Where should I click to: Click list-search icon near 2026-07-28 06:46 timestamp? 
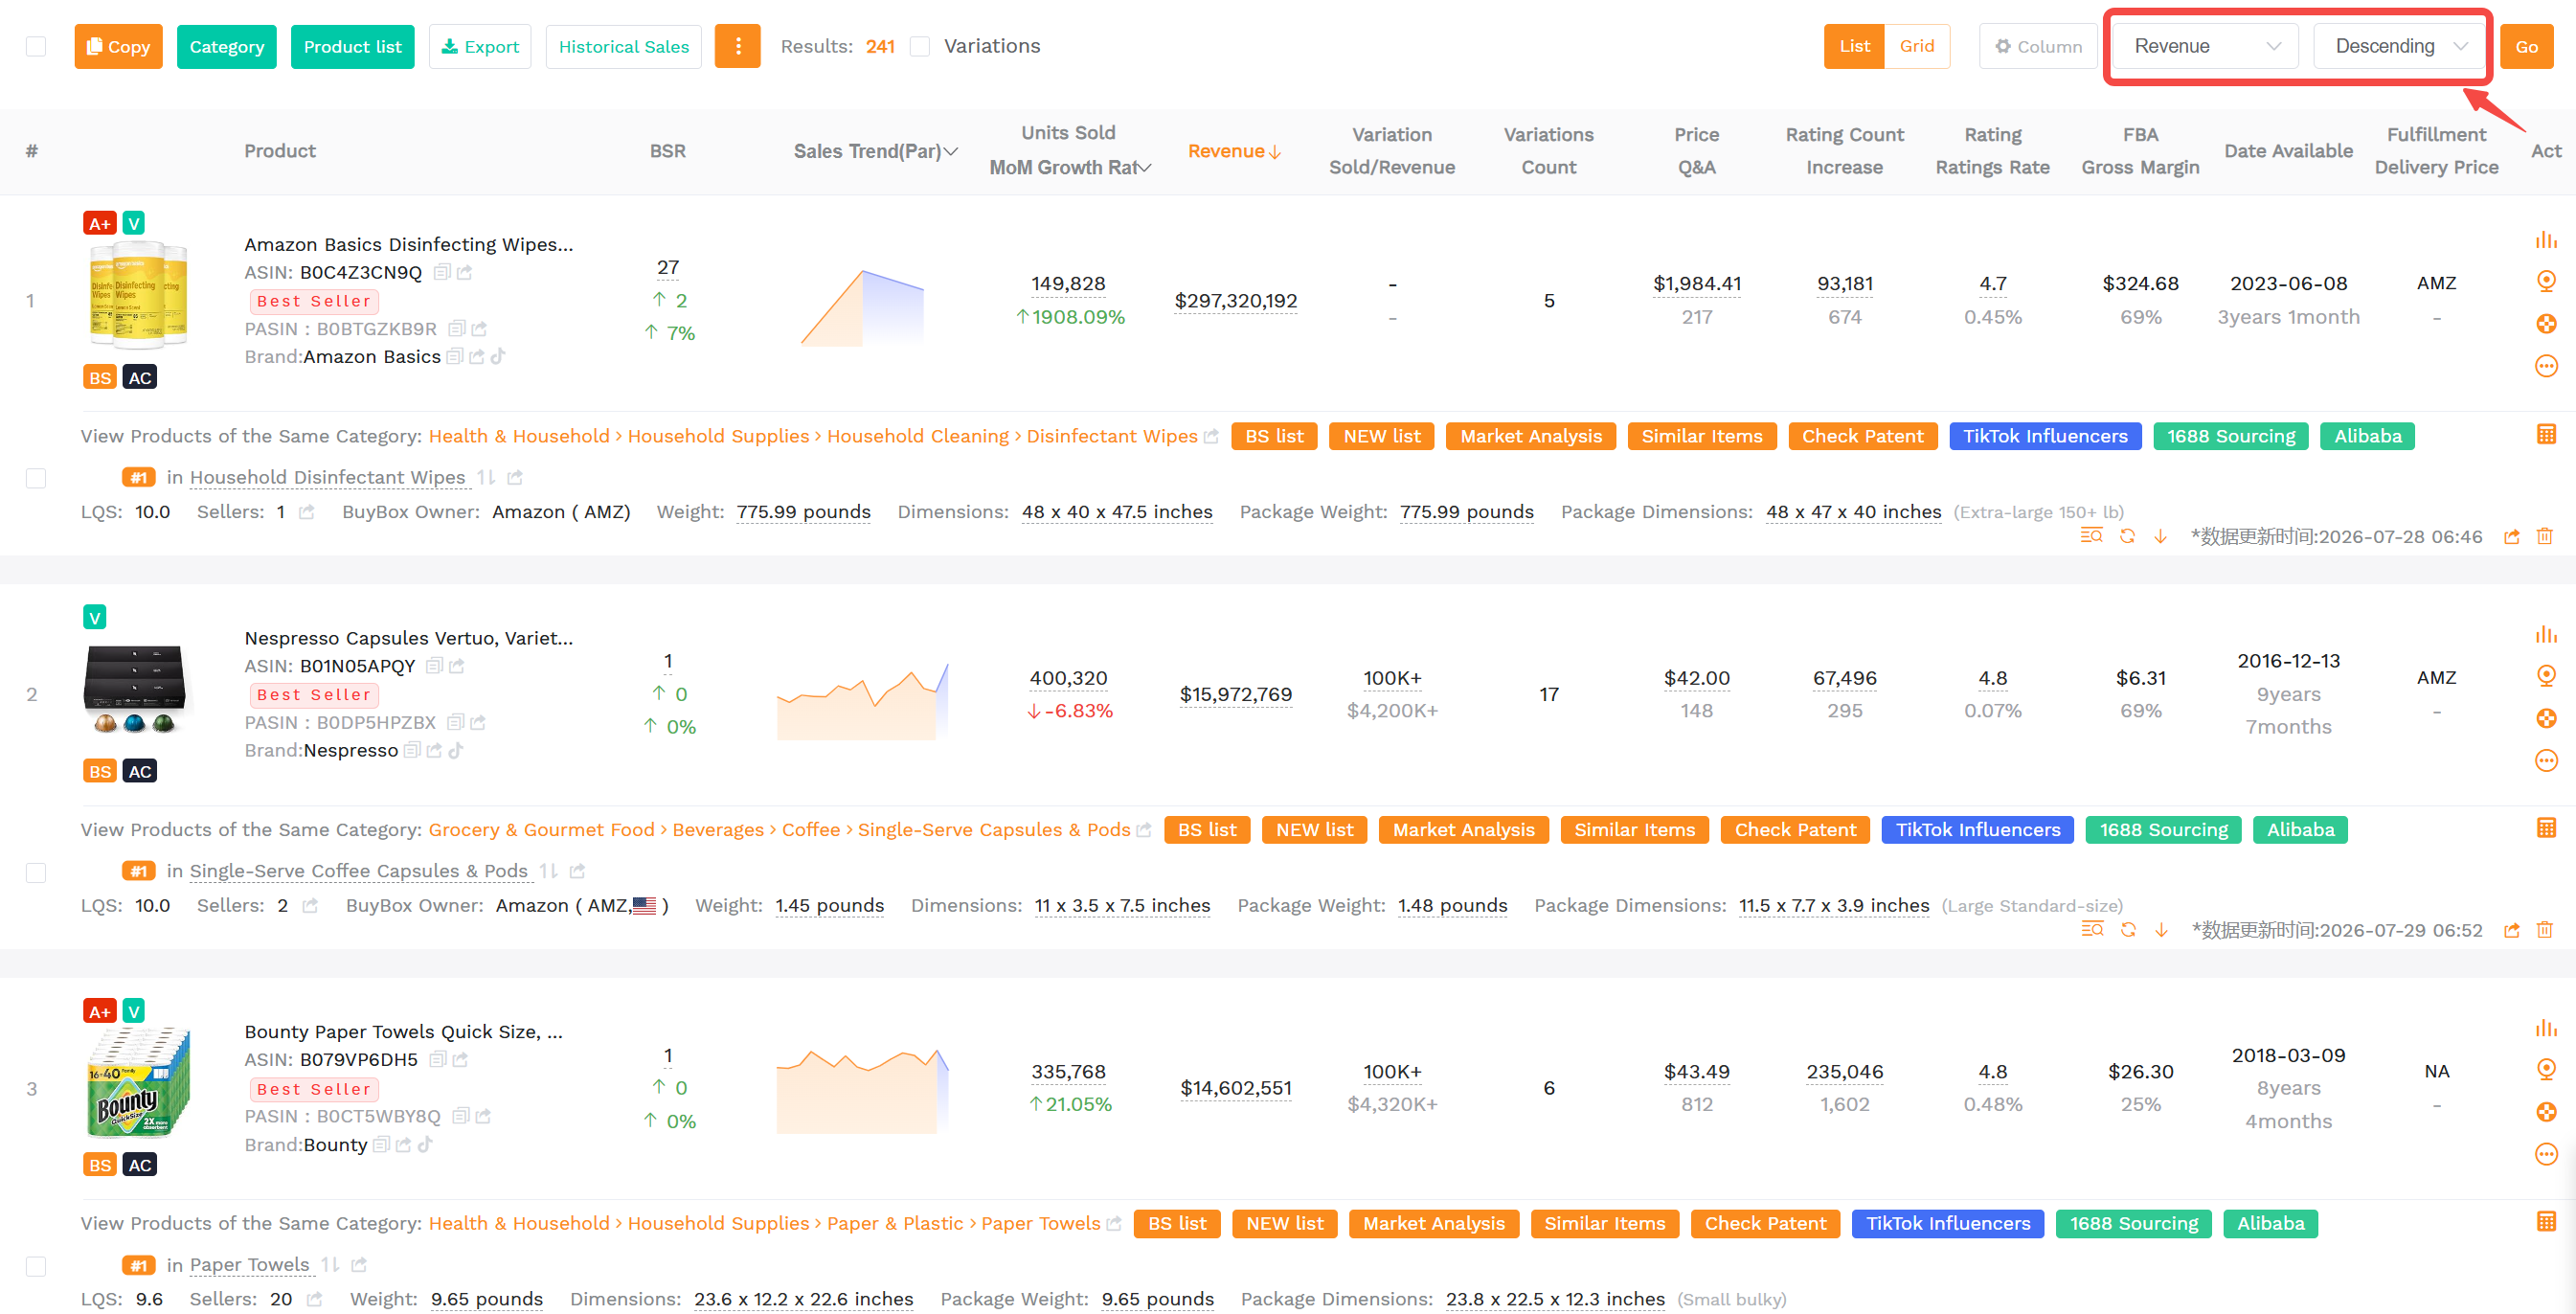coord(2091,536)
